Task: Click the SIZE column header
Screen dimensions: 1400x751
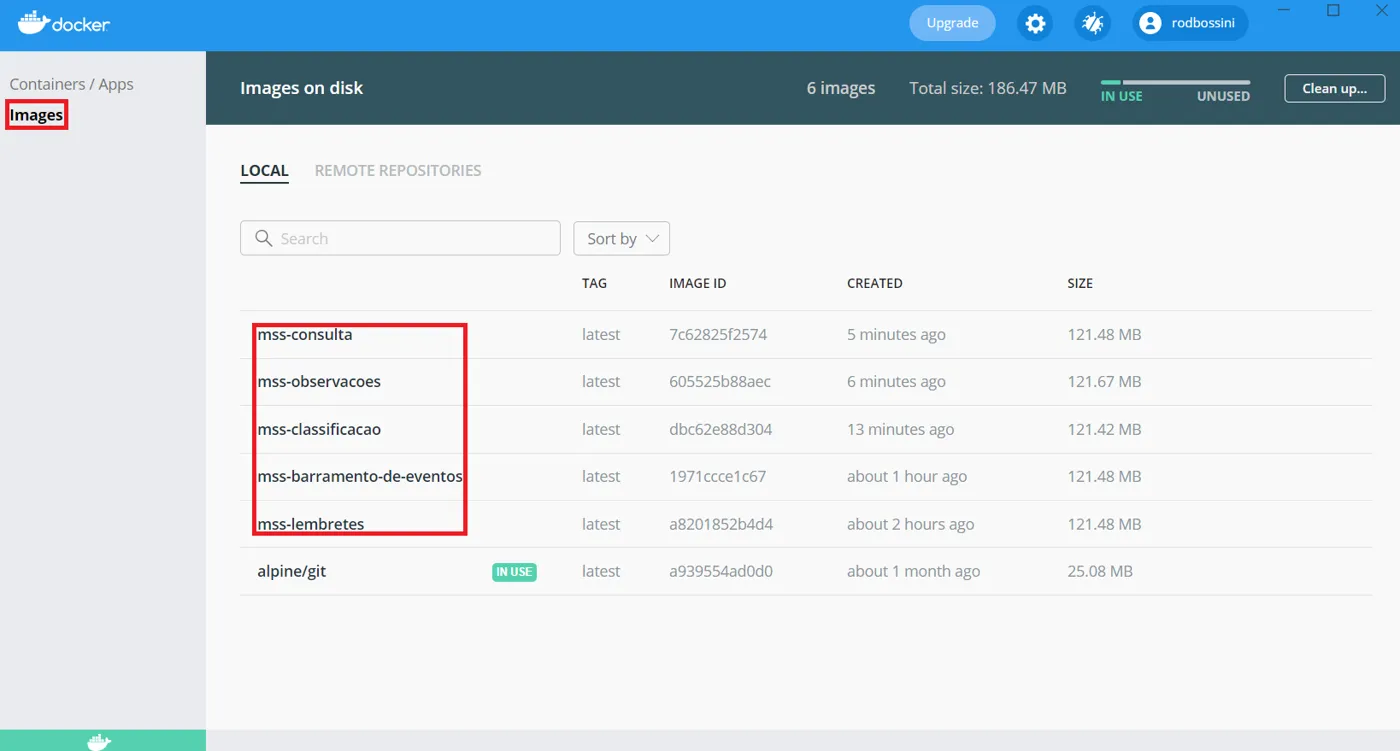Action: (x=1080, y=283)
